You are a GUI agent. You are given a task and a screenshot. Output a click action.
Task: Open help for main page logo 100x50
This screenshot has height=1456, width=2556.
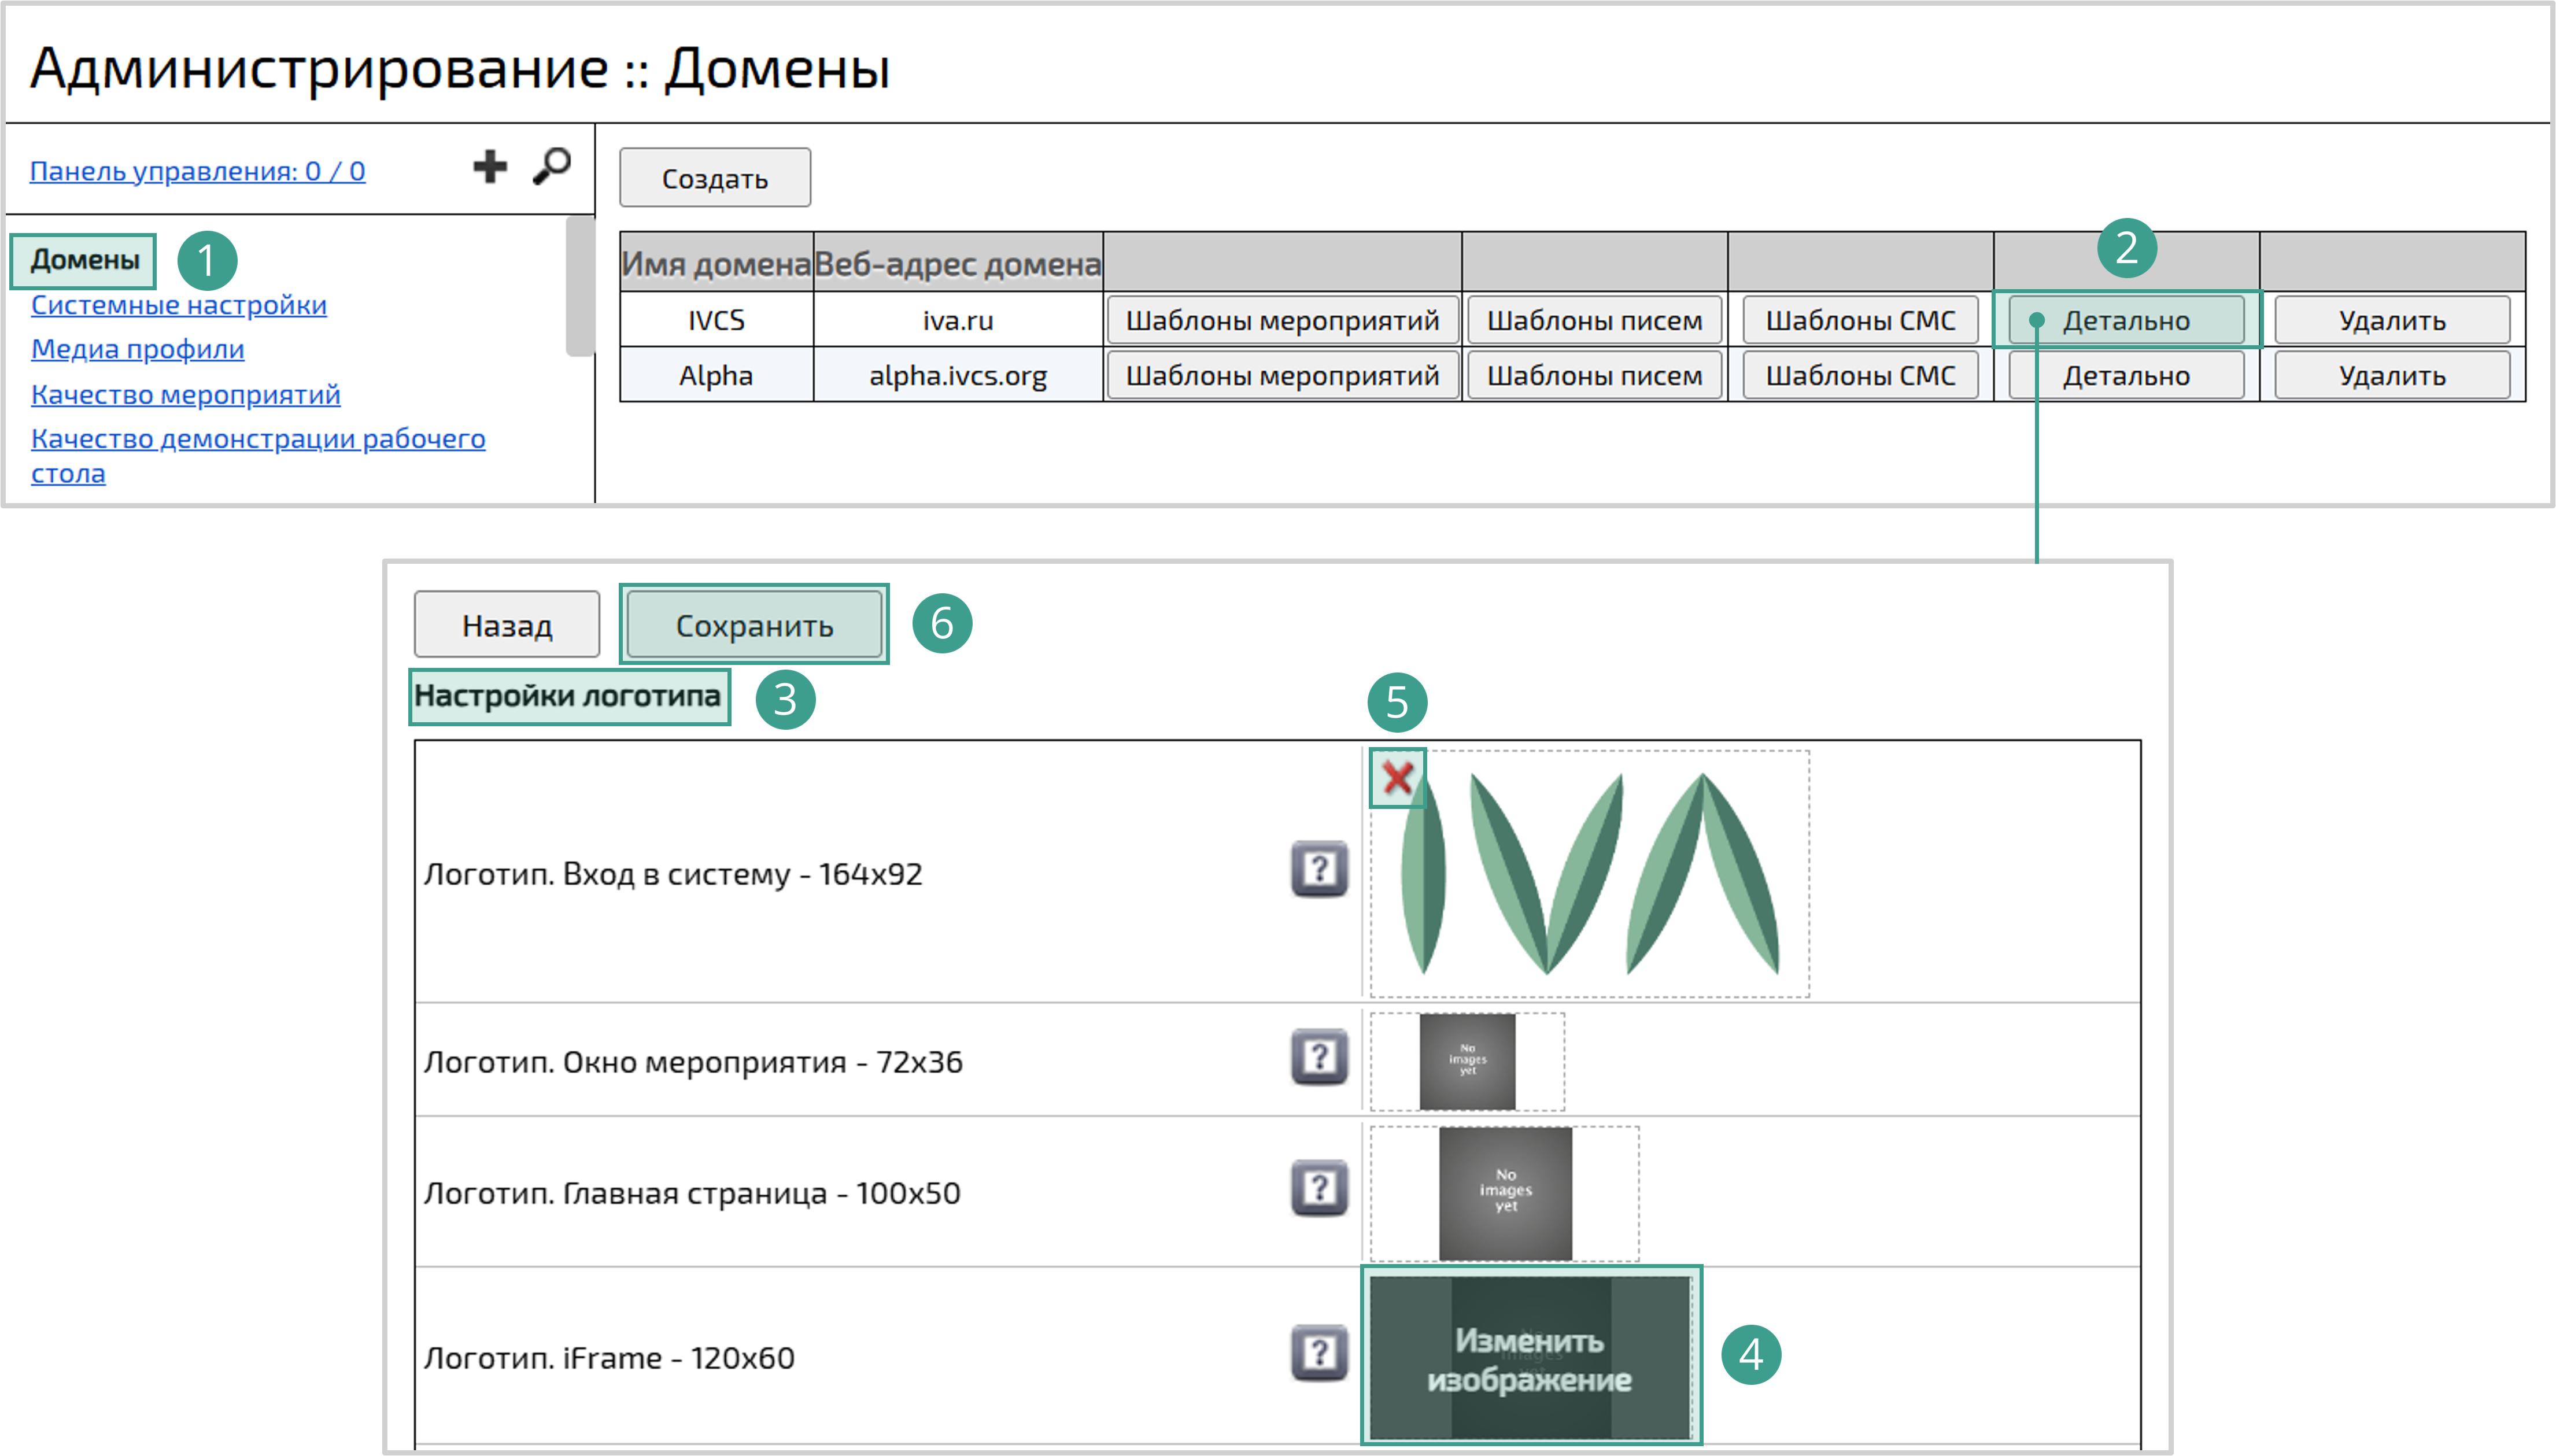tap(1319, 1188)
